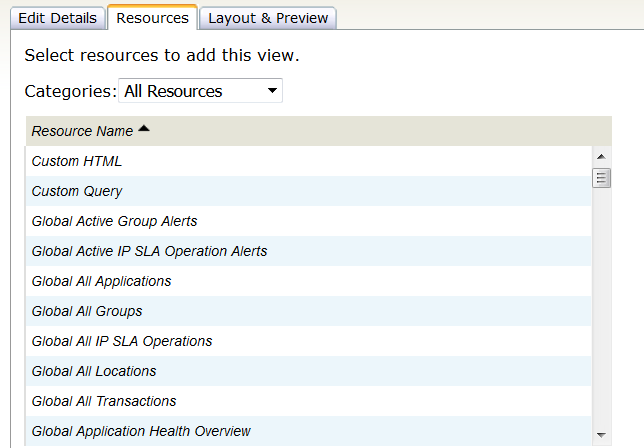Image resolution: width=644 pixels, height=448 pixels.
Task: Choose Global Active Group Alerts
Action: [308, 221]
